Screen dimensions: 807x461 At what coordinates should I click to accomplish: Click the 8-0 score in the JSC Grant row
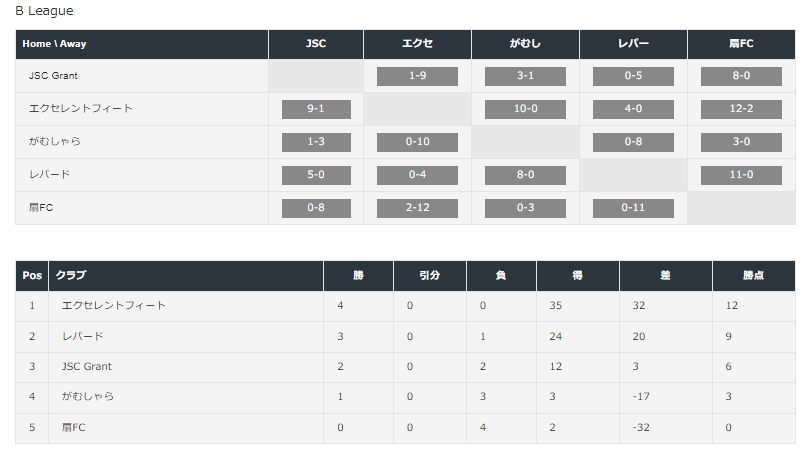coord(741,76)
